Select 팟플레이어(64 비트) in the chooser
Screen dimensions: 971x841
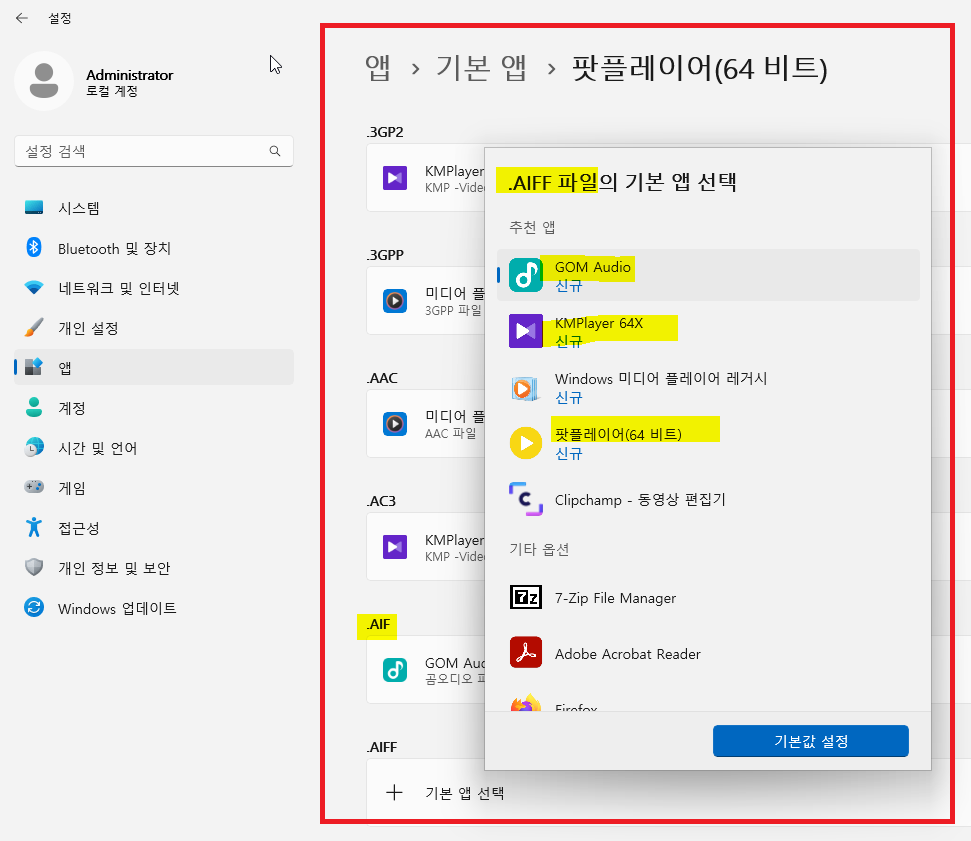click(708, 443)
